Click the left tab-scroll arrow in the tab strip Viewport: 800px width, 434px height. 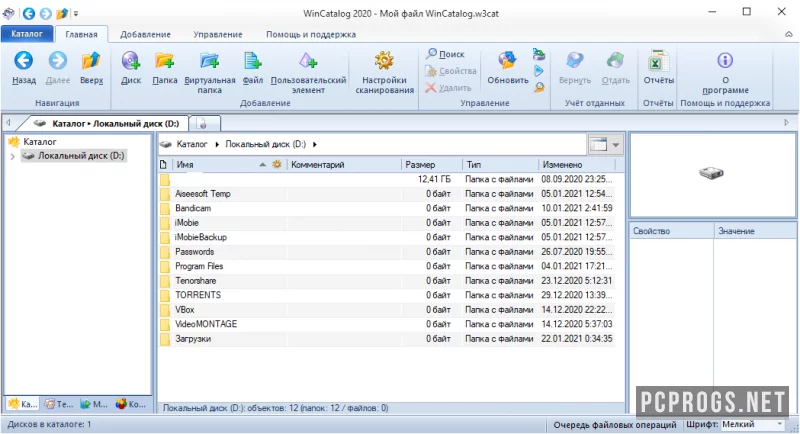point(8,122)
